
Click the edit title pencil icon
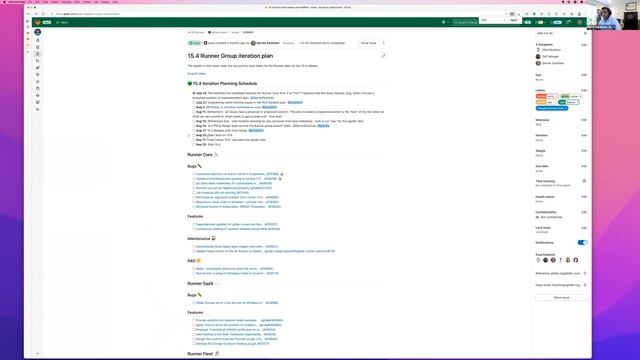point(384,56)
